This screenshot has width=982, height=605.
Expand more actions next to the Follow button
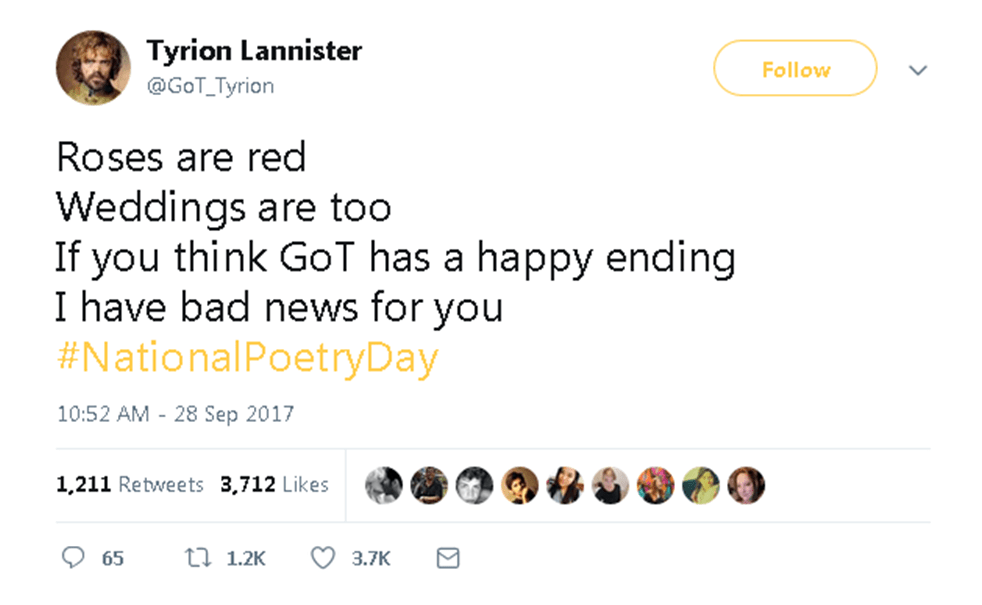click(918, 69)
